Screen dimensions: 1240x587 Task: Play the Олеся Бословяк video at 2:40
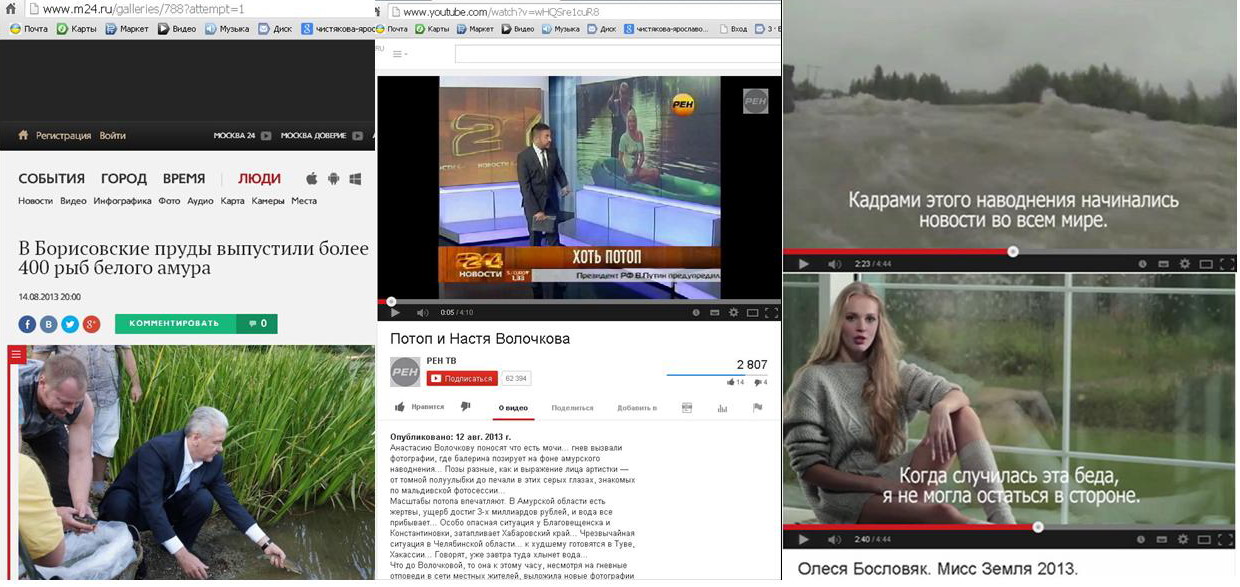coord(802,540)
